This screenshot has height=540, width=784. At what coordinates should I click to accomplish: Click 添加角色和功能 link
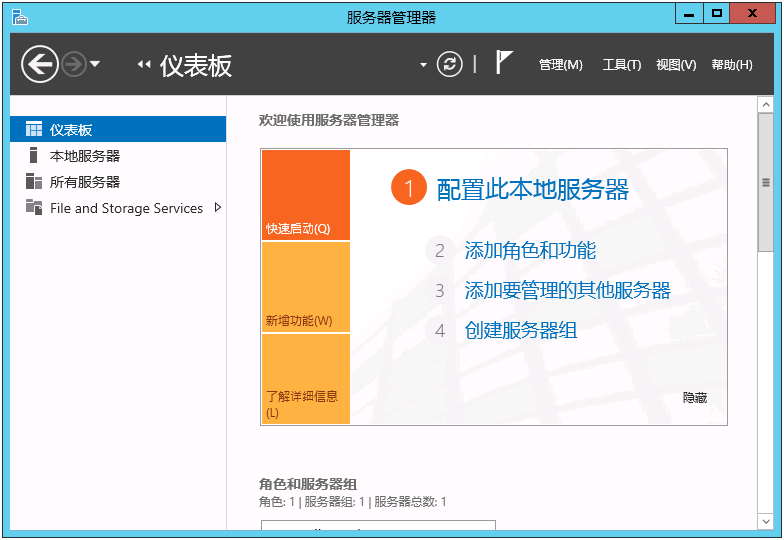click(x=530, y=251)
